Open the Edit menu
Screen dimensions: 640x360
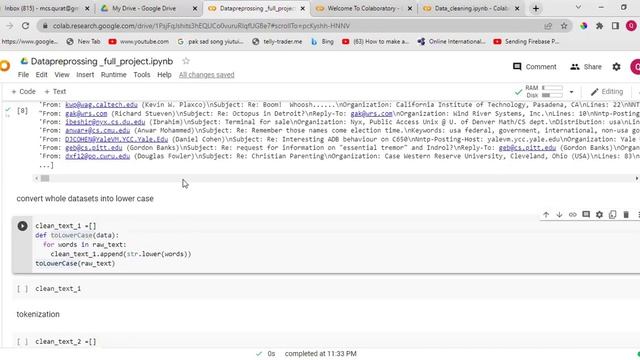[x=42, y=75]
